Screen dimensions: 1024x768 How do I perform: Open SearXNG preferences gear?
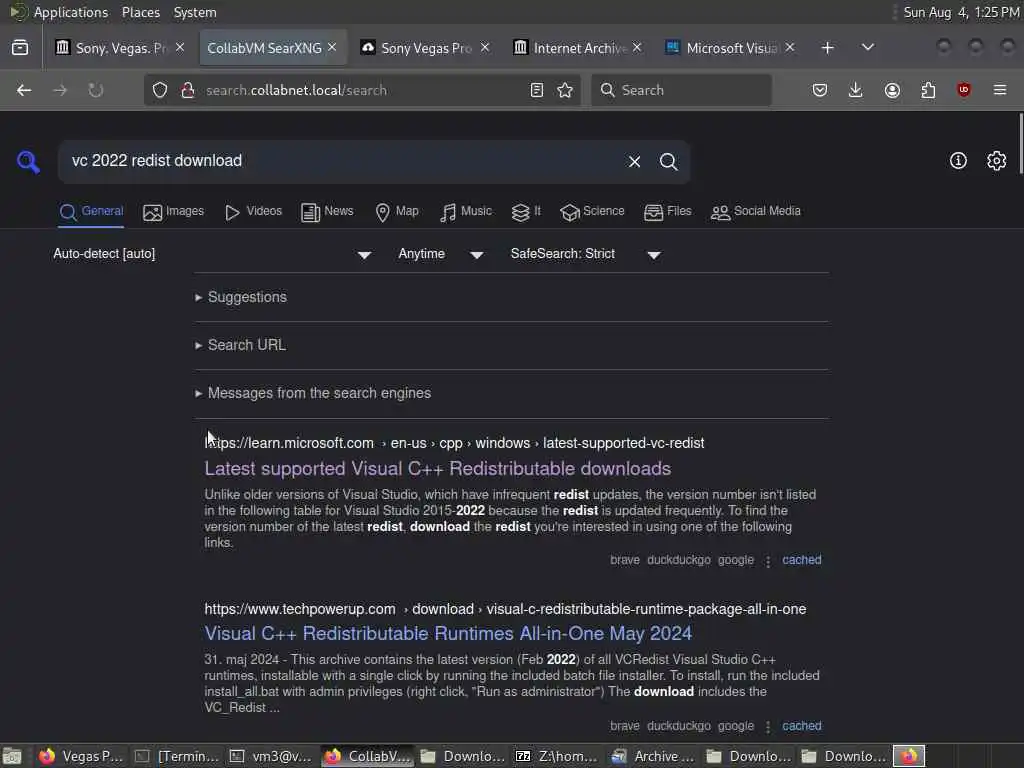tap(997, 161)
